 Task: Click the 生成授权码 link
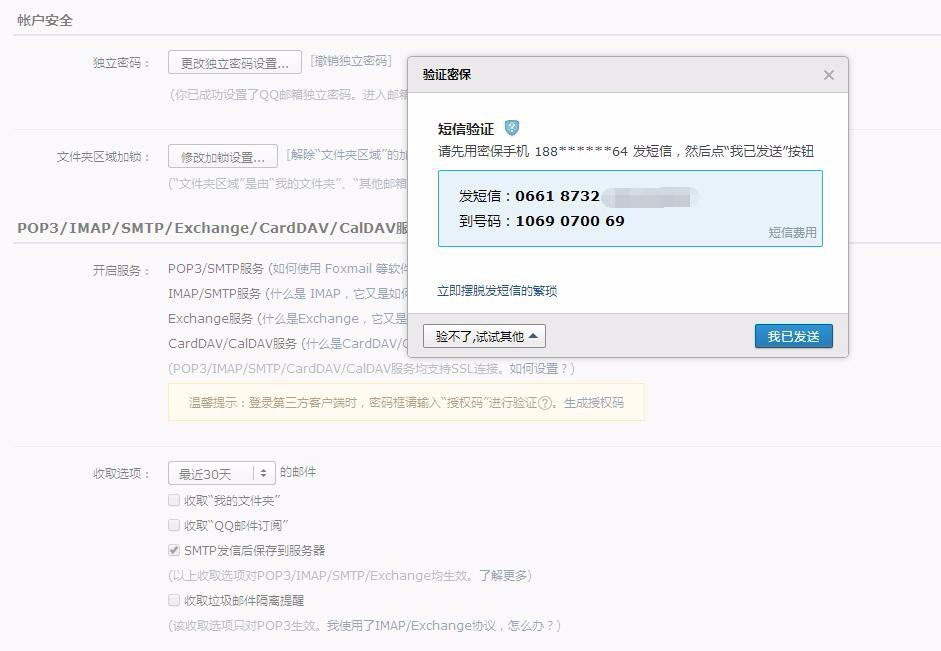click(594, 403)
